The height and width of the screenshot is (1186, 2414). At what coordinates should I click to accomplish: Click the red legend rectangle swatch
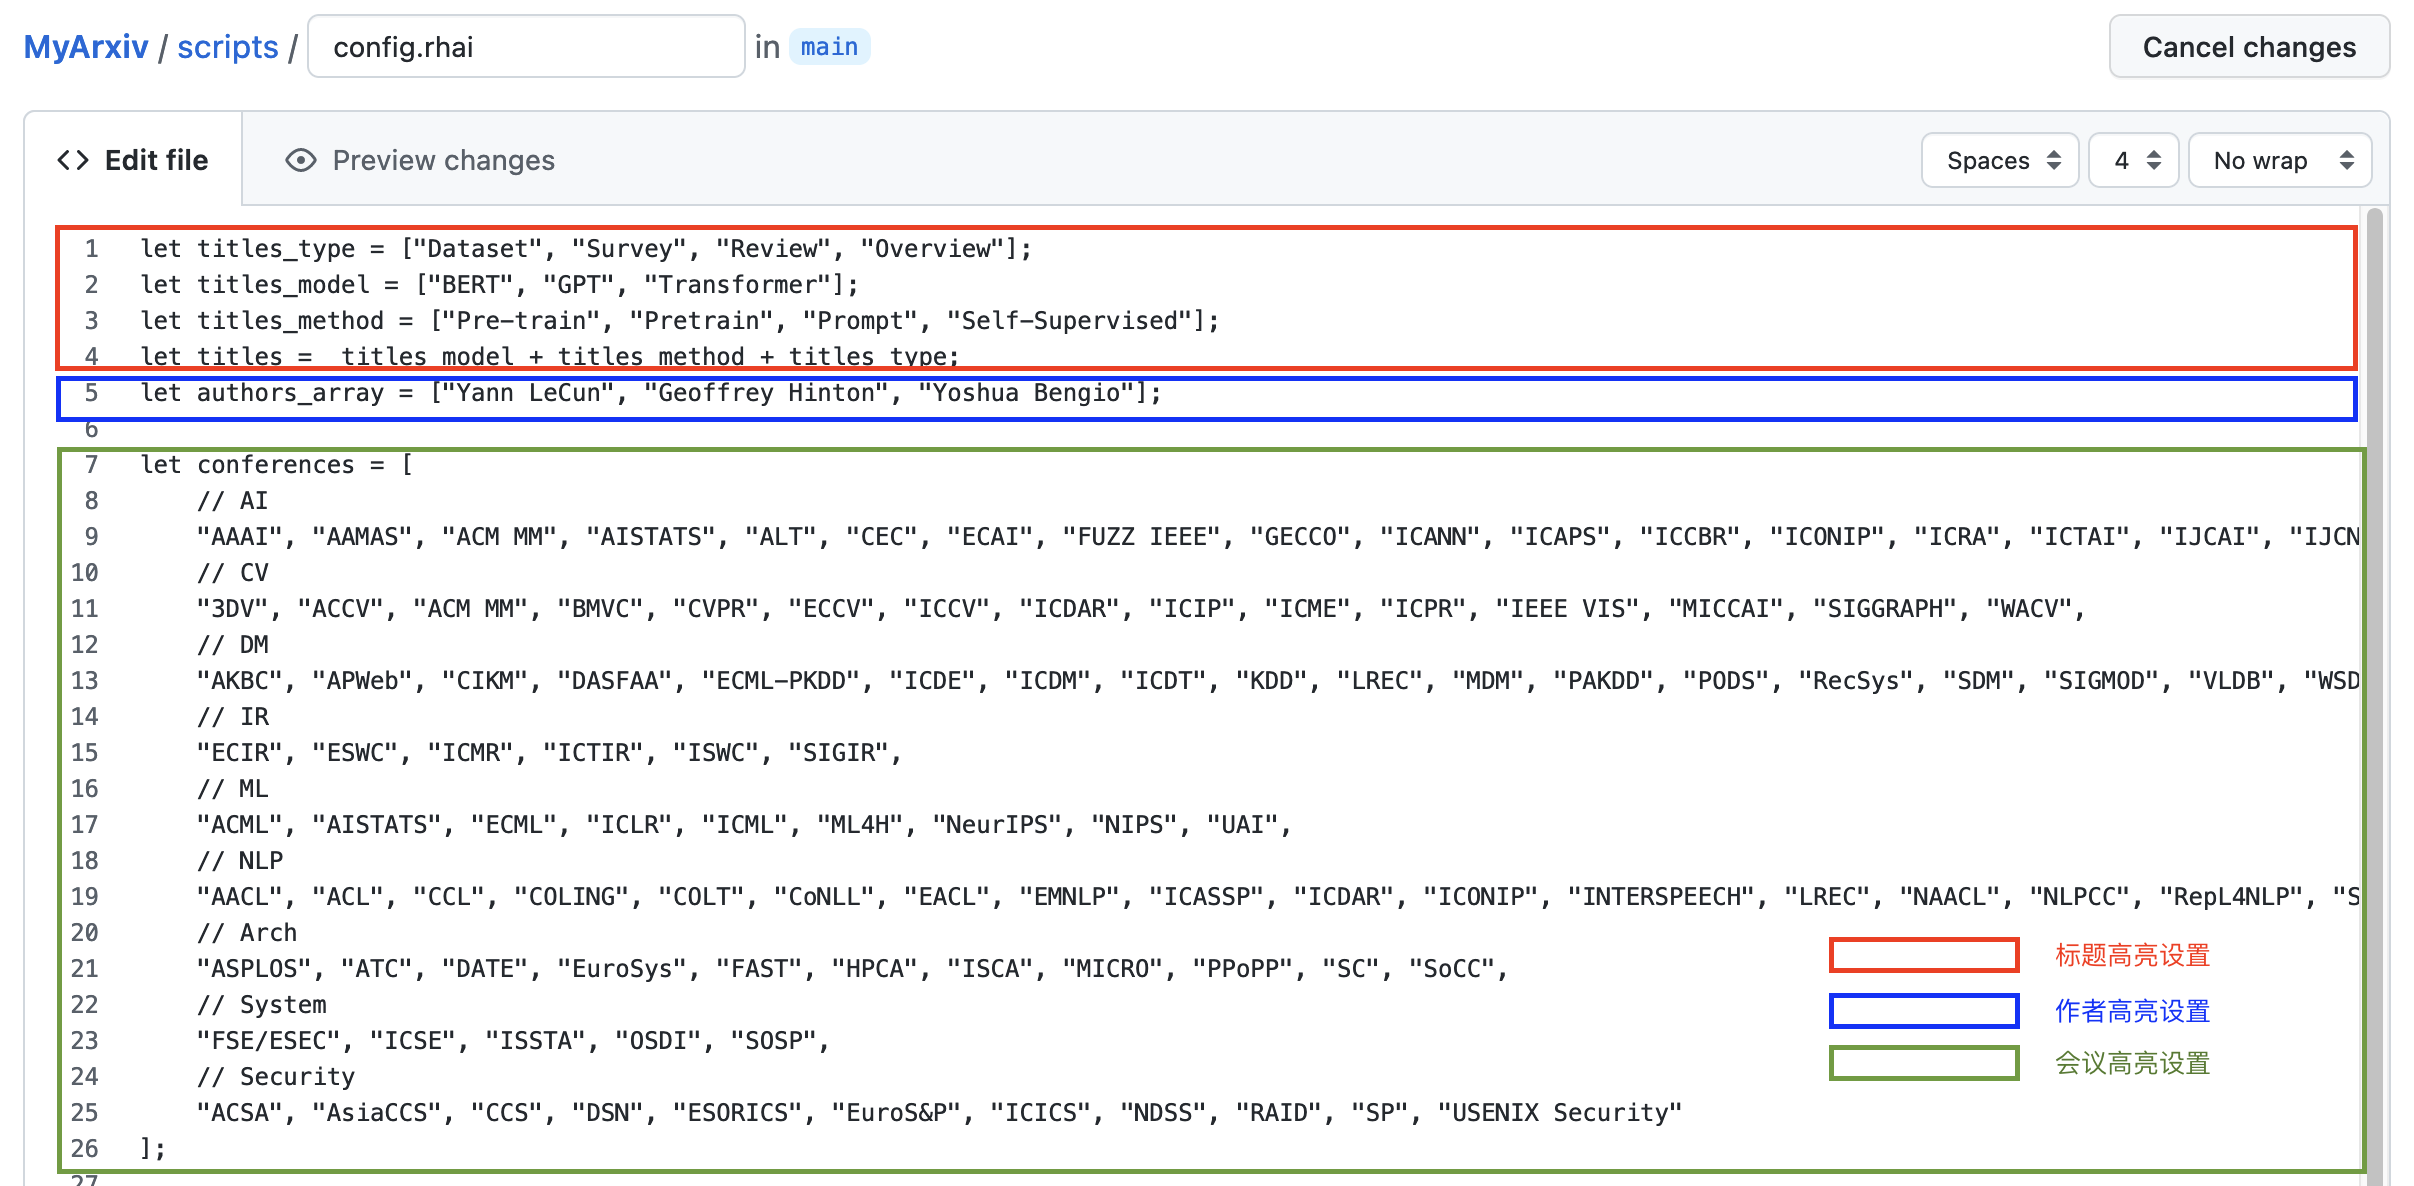(1923, 955)
